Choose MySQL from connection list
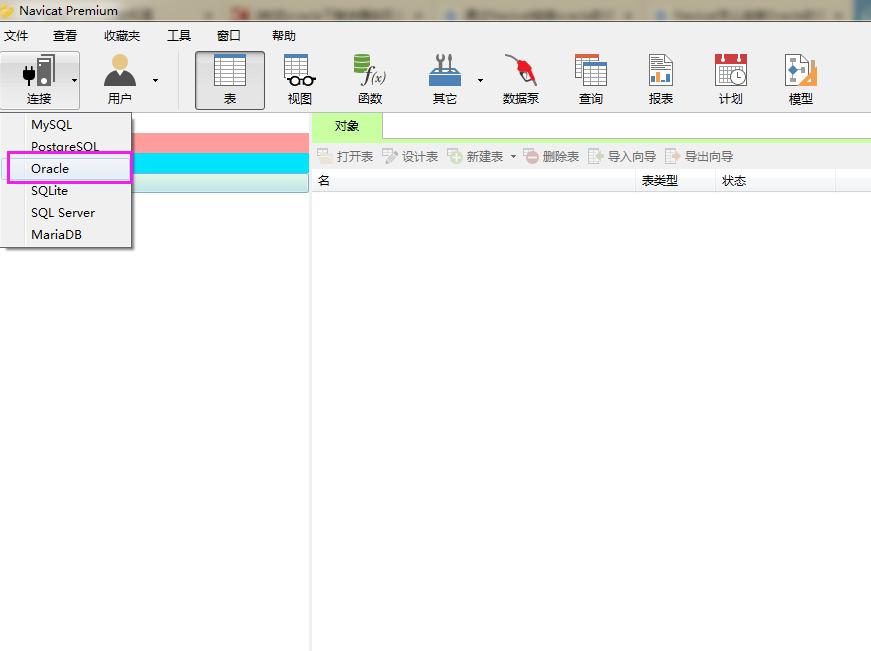This screenshot has width=871, height=651. click(67, 124)
